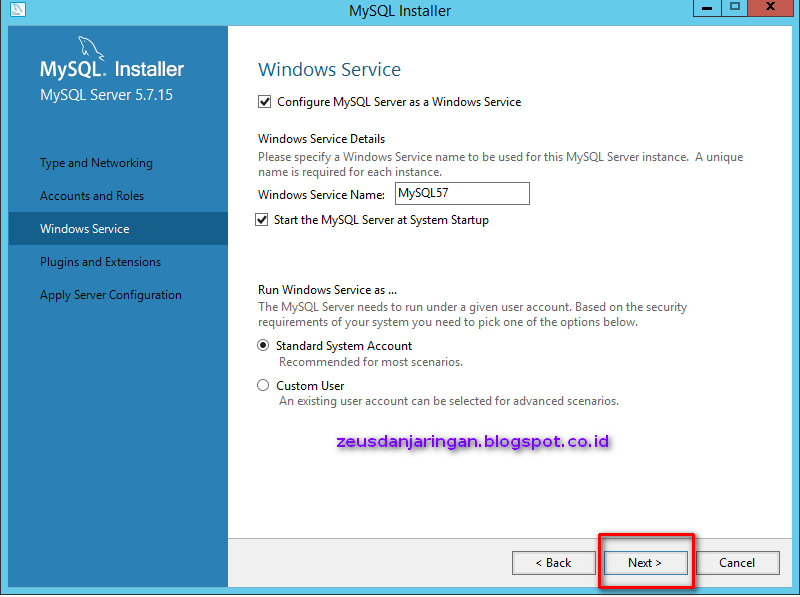800x597 pixels.
Task: Click the Next button
Action: point(645,563)
